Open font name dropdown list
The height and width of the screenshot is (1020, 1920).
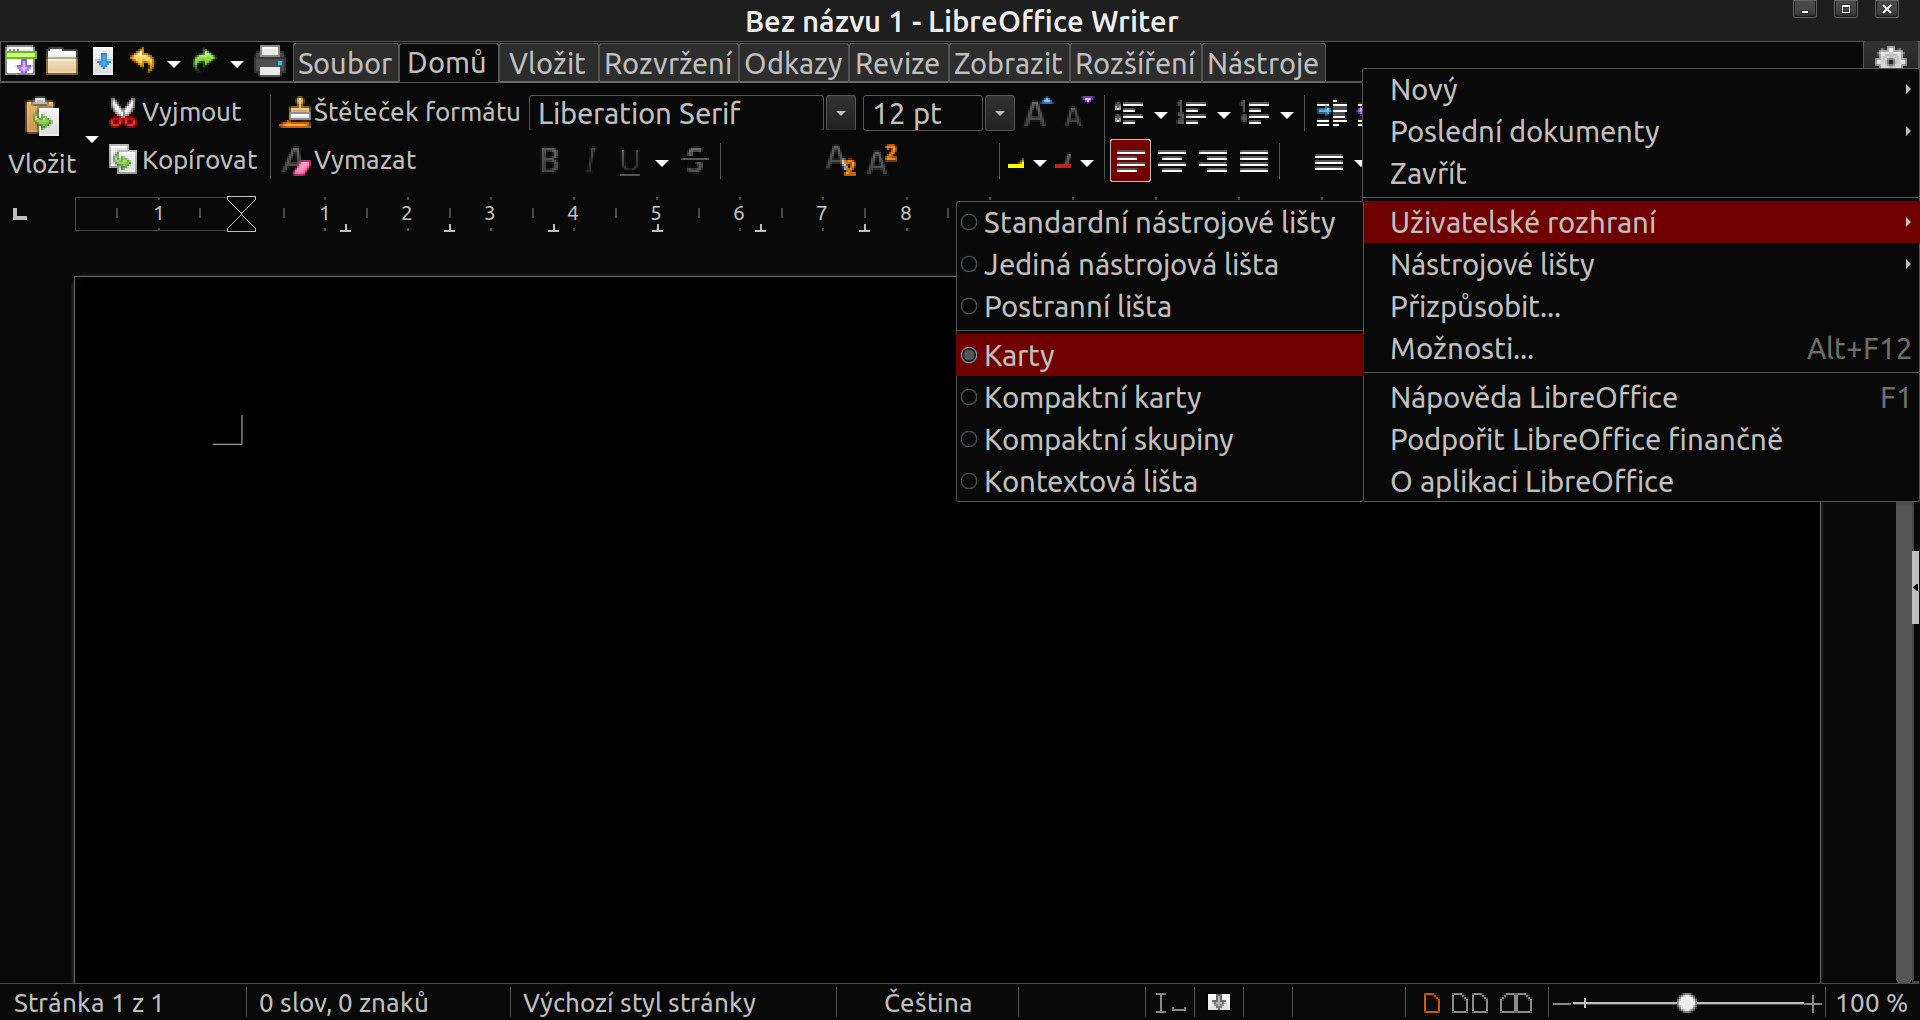coord(841,113)
